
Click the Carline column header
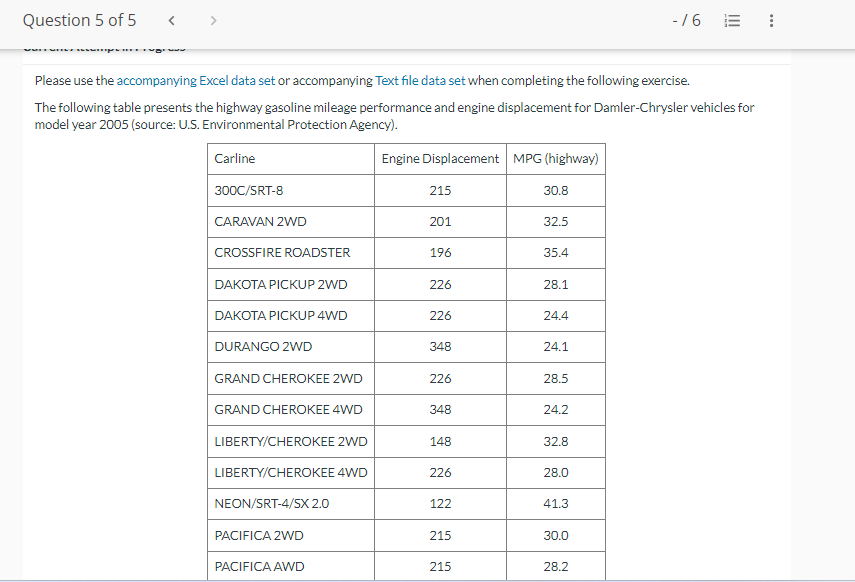click(x=291, y=159)
